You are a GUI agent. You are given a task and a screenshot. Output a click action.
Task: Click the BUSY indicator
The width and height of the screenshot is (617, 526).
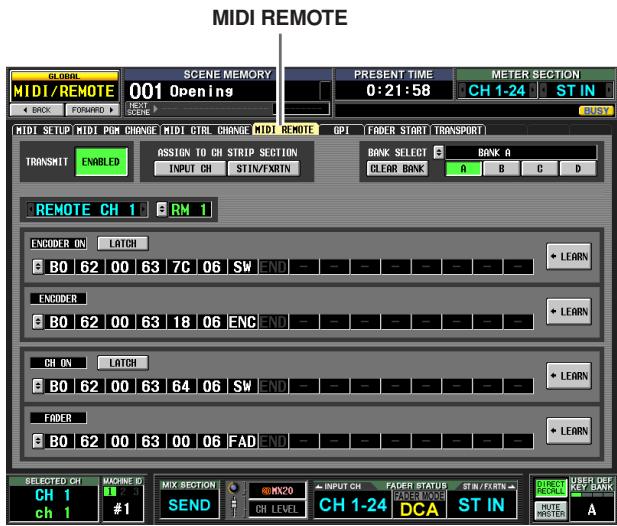[x=596, y=111]
